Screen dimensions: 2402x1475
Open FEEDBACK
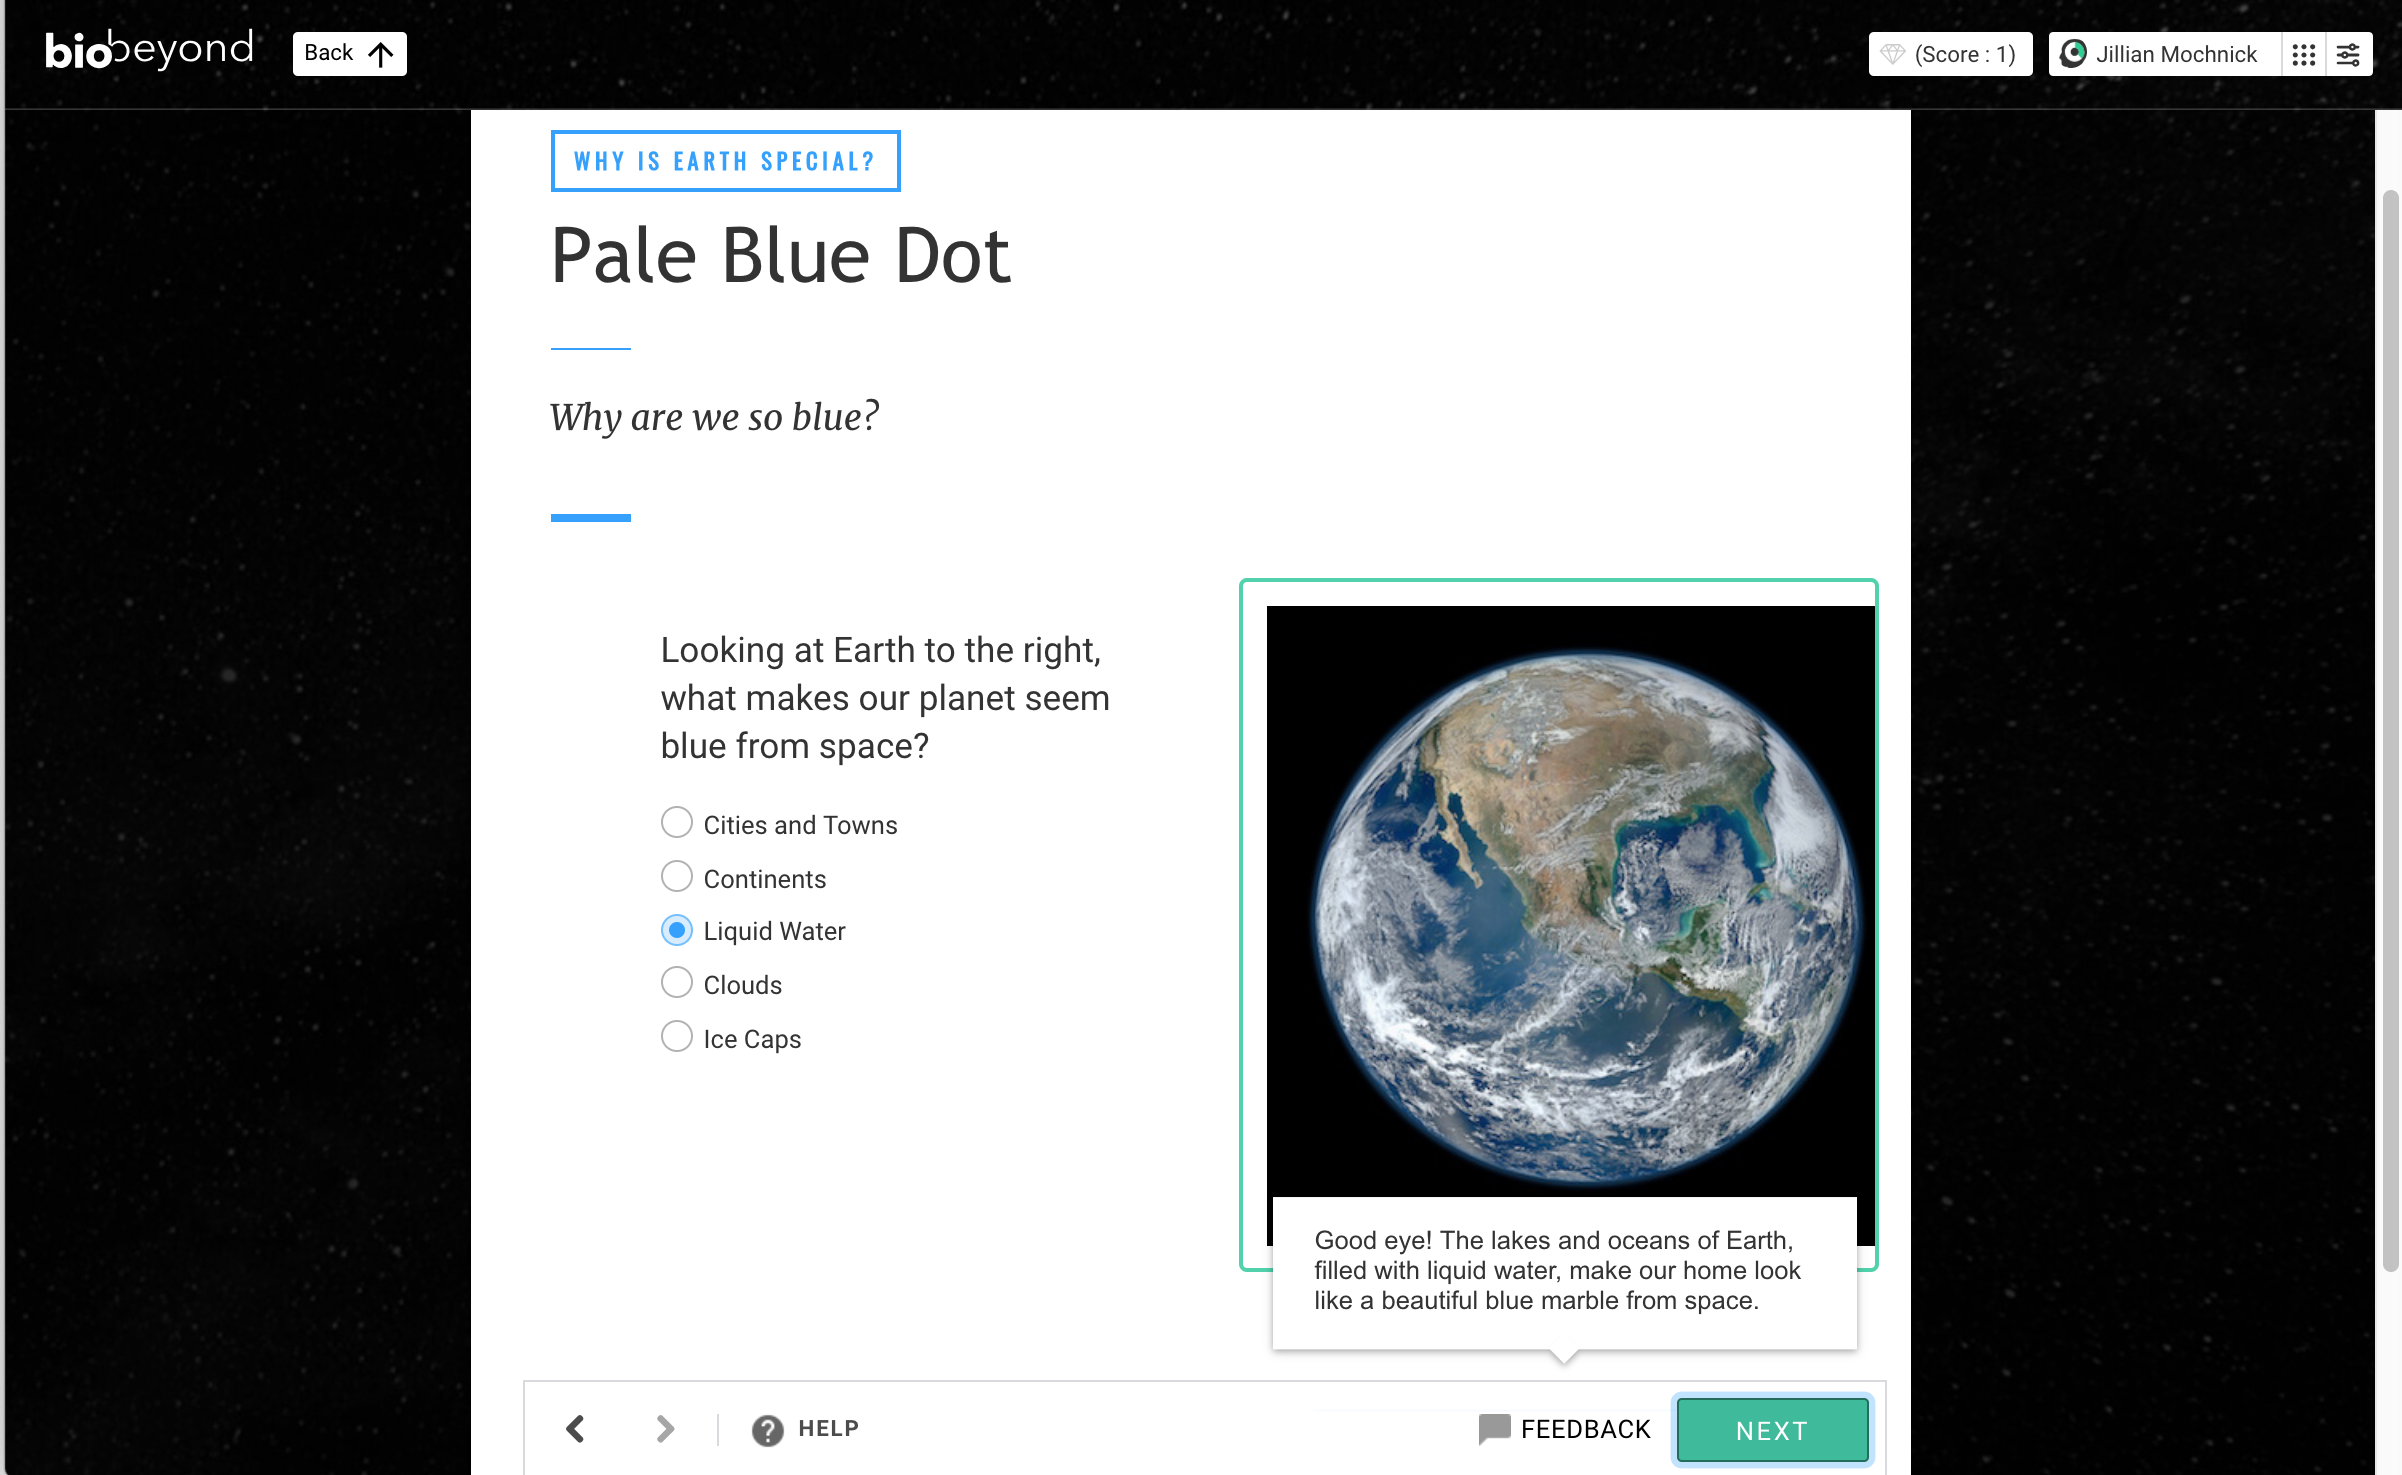click(x=1585, y=1429)
